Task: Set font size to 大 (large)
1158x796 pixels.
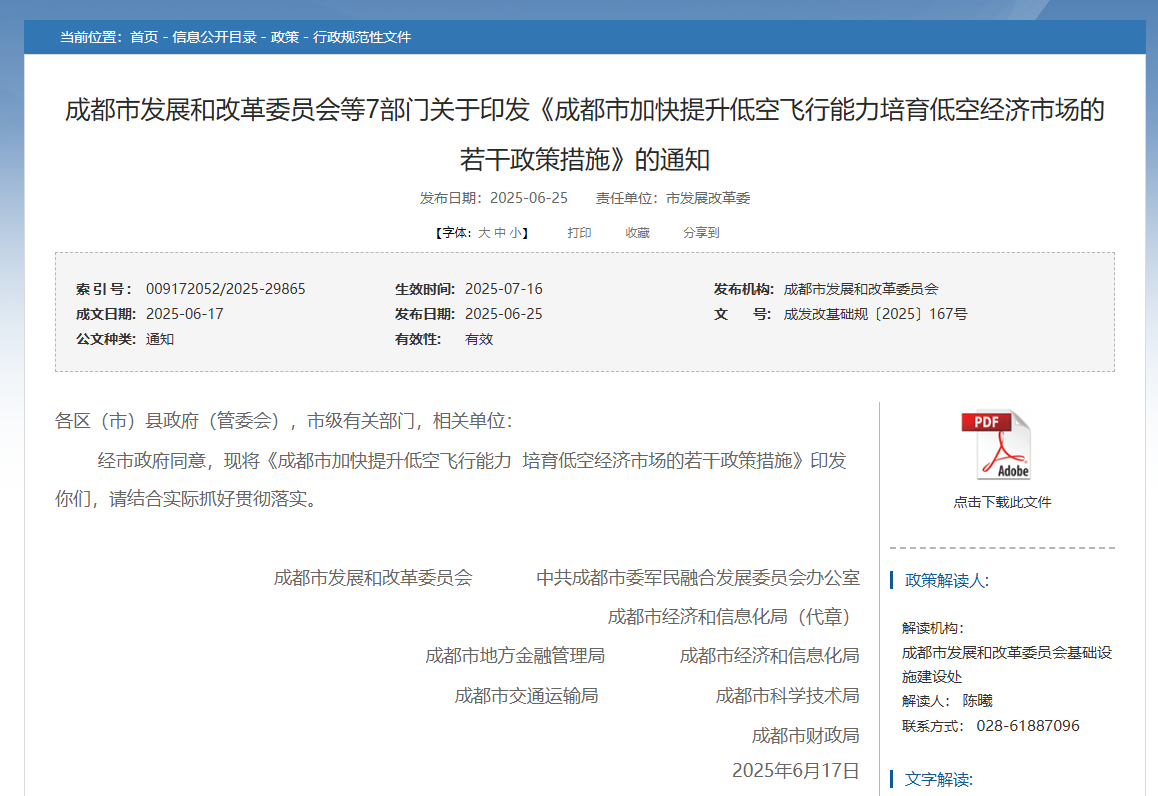Action: (x=484, y=233)
